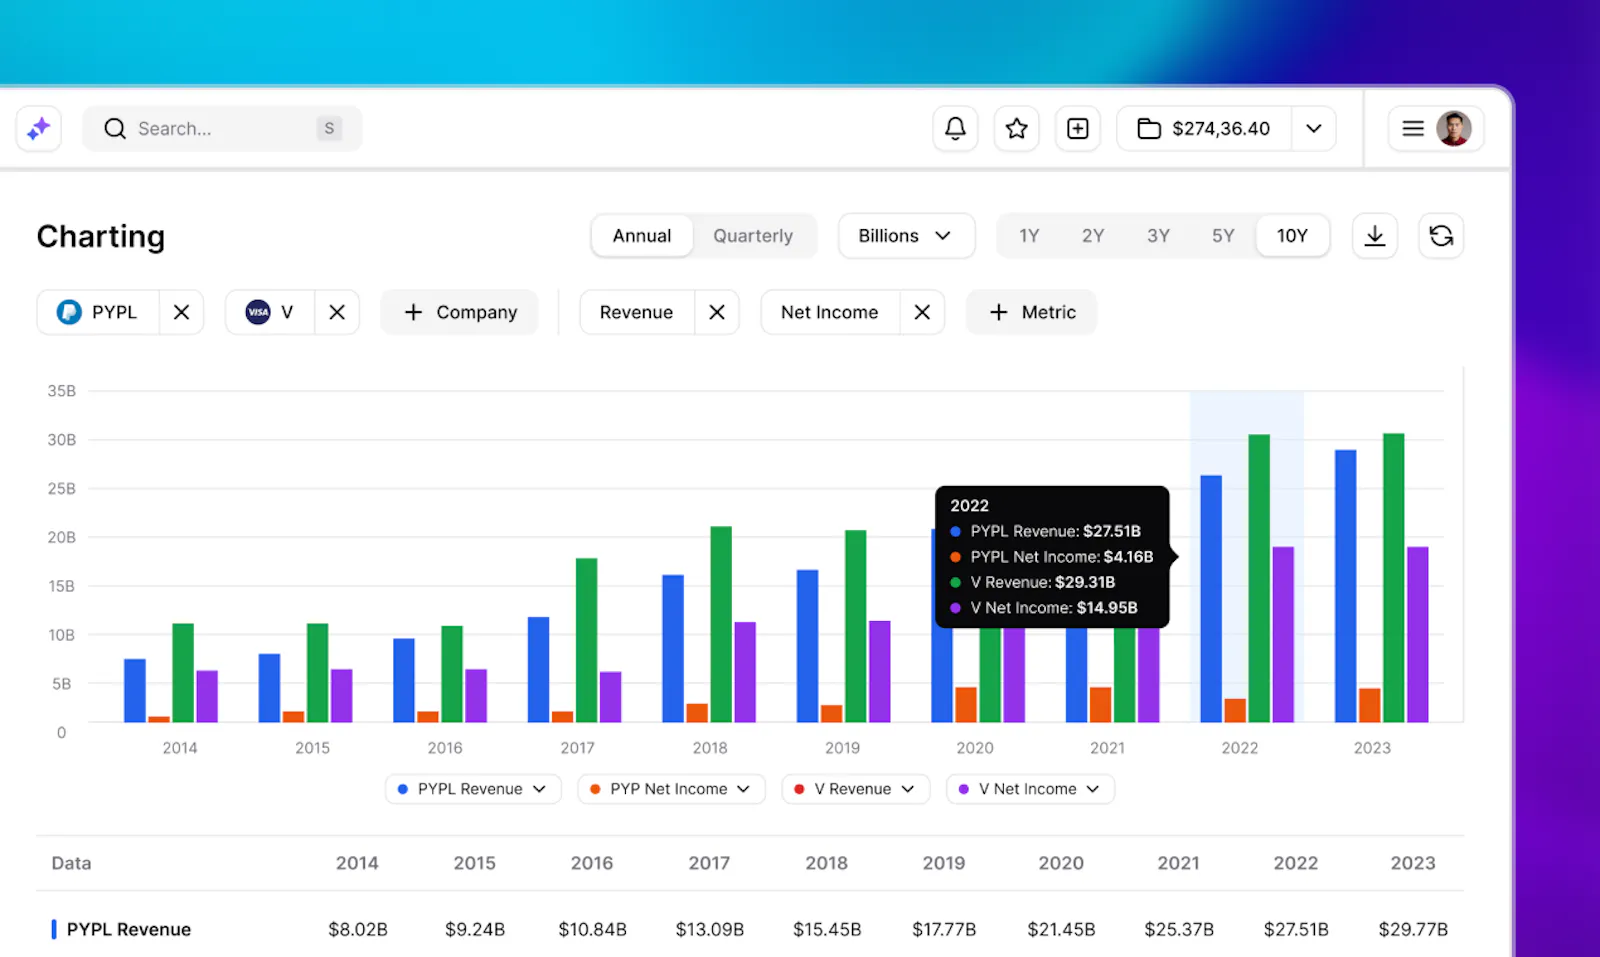Remove Revenue metric with X
The image size is (1600, 957).
(717, 312)
